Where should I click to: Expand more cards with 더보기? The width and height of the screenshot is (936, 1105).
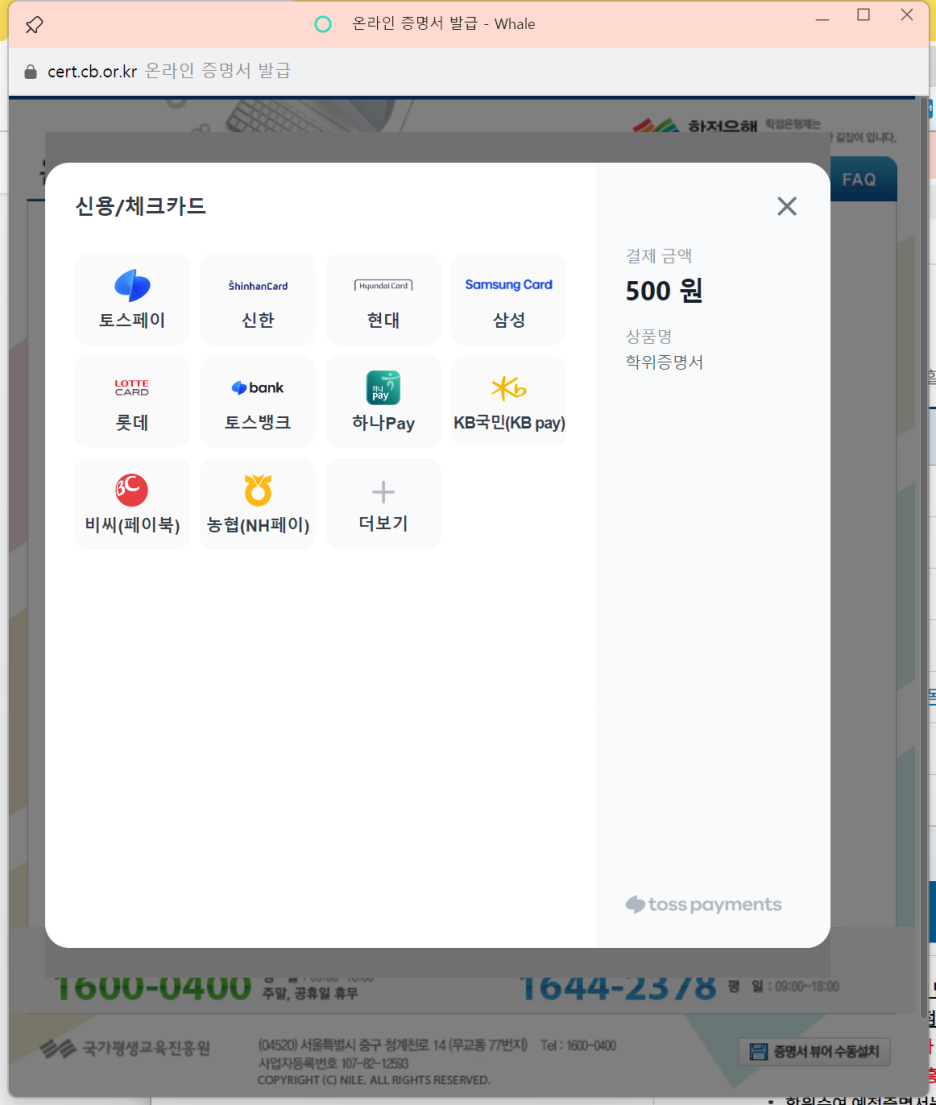(383, 504)
